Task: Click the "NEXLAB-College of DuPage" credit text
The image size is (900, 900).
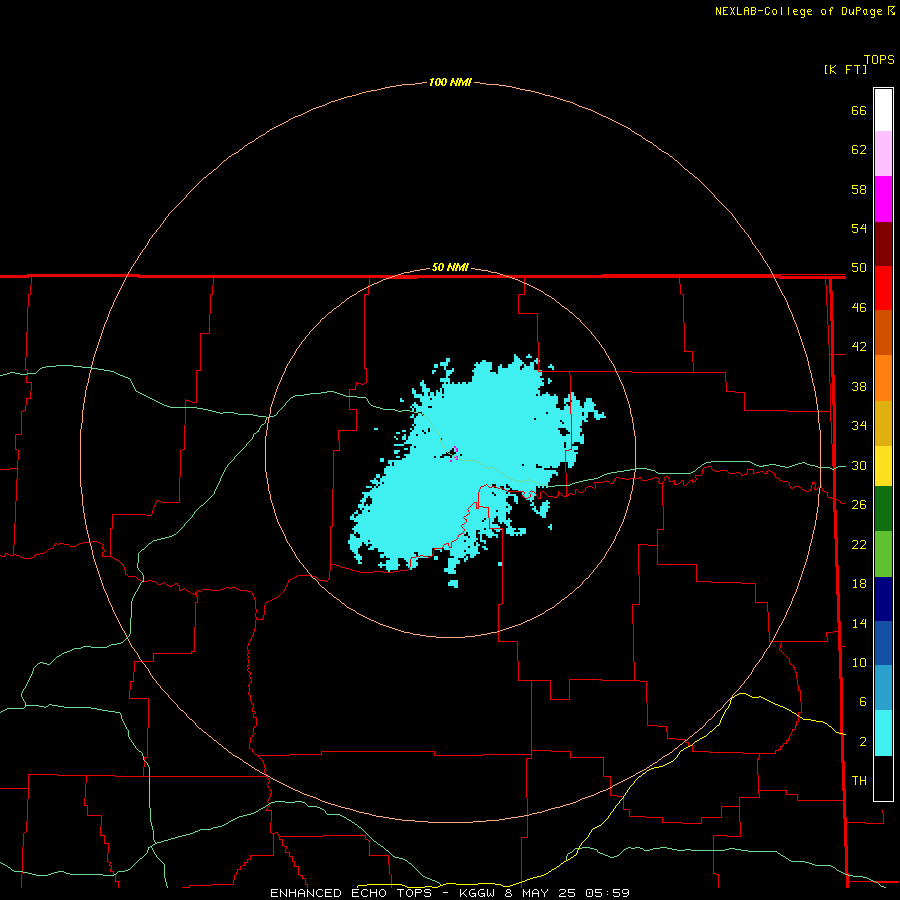Action: click(800, 11)
